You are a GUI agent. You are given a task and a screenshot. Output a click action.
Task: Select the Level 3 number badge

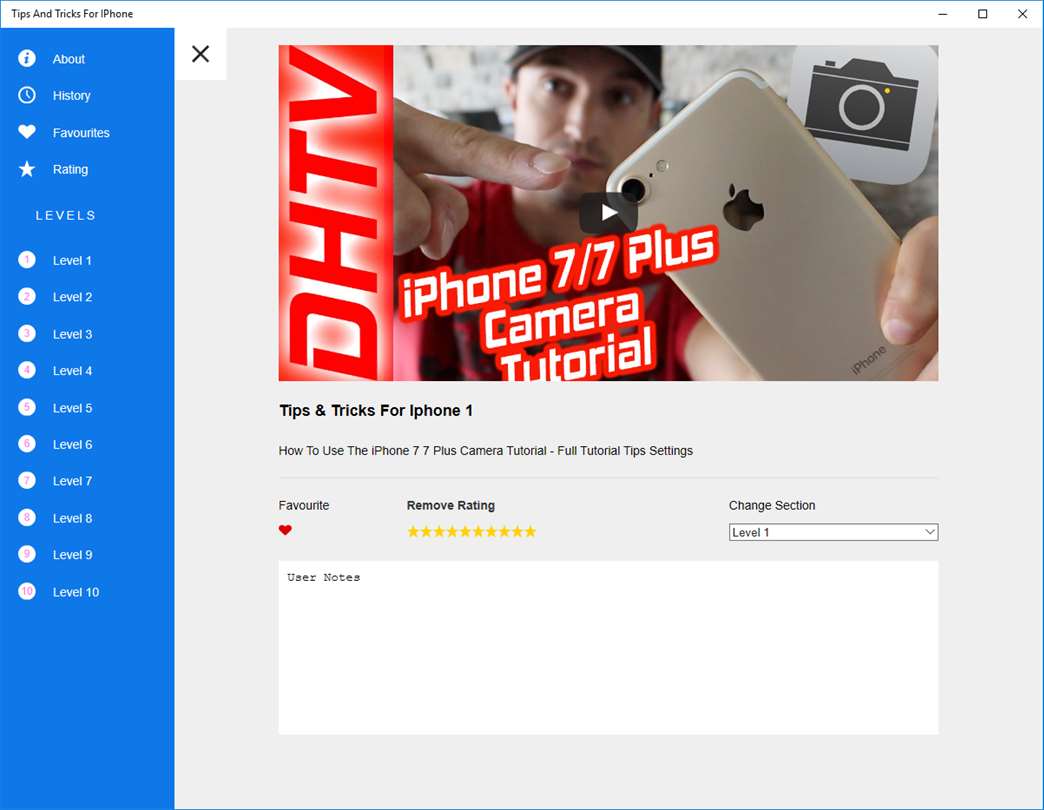[x=27, y=333]
